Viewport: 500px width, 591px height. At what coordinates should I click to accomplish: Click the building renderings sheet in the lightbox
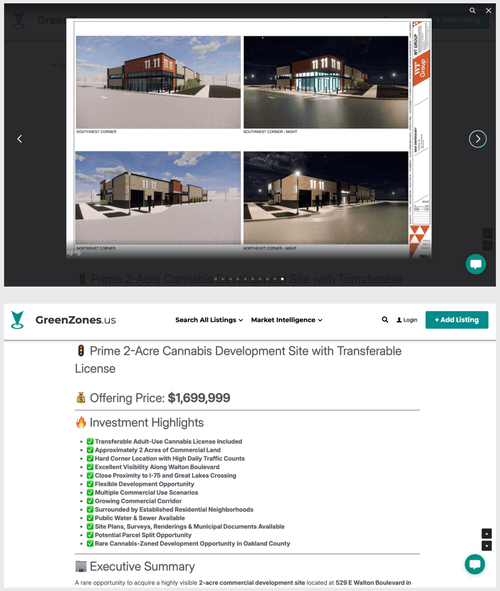click(249, 138)
